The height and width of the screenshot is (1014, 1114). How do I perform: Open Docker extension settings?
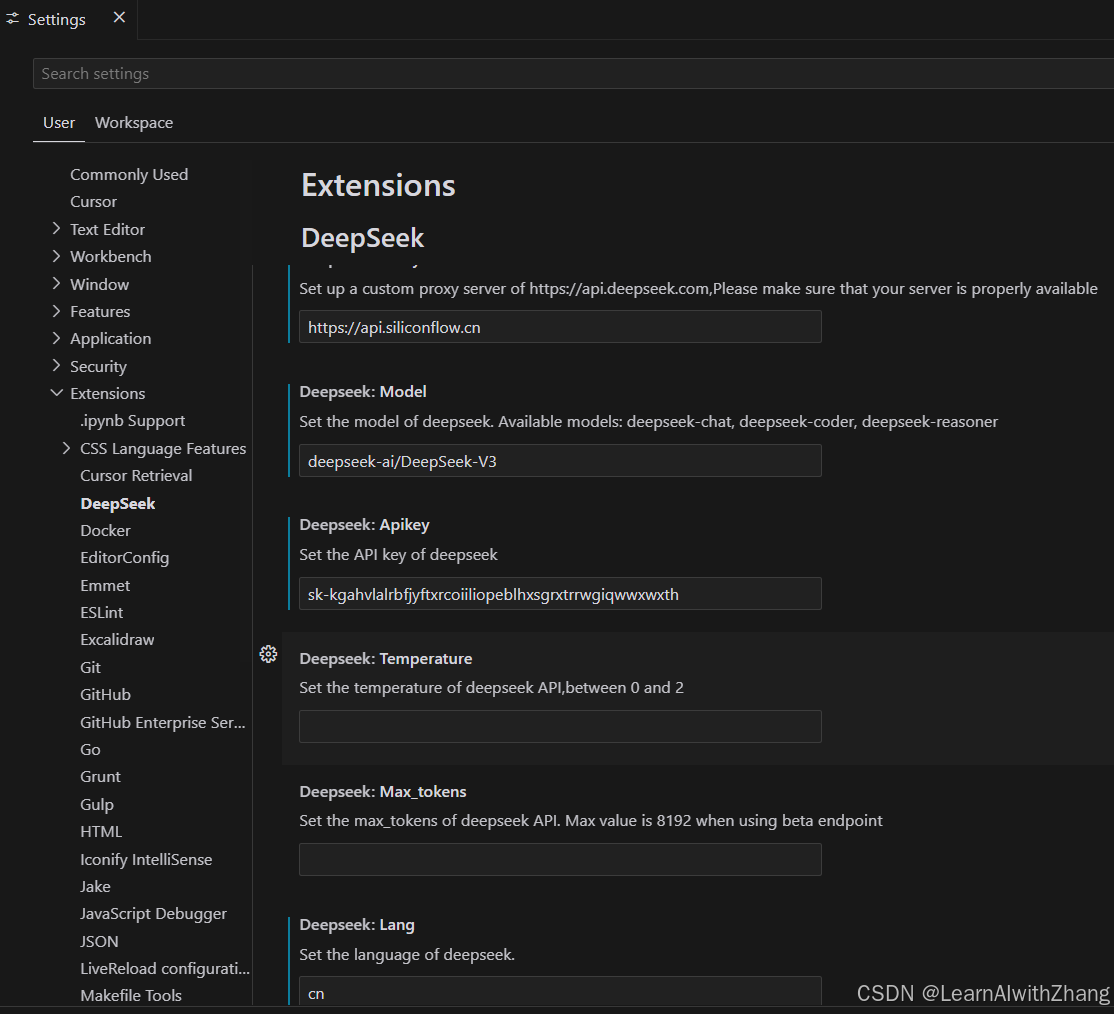[105, 531]
